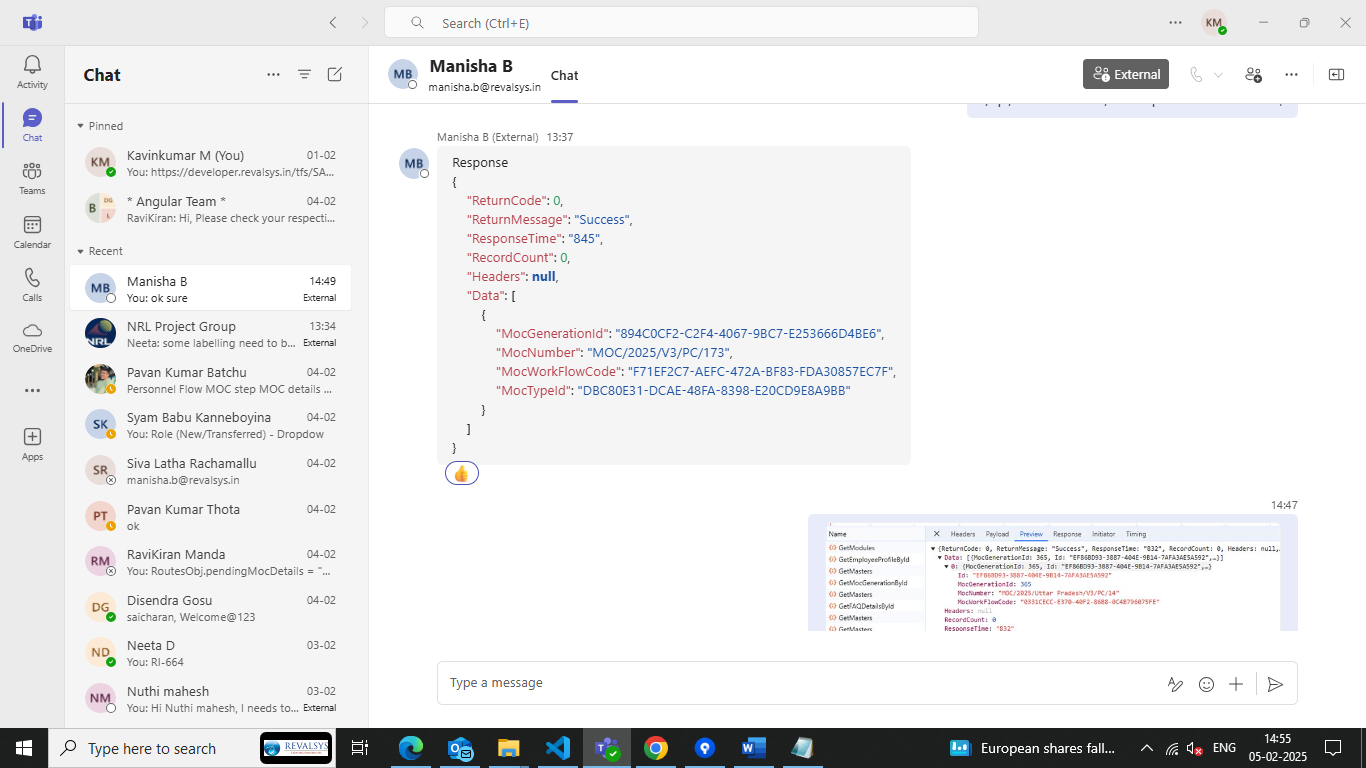Open the Activity feed in sidebar
Viewport: 1366px width, 768px height.
(32, 72)
